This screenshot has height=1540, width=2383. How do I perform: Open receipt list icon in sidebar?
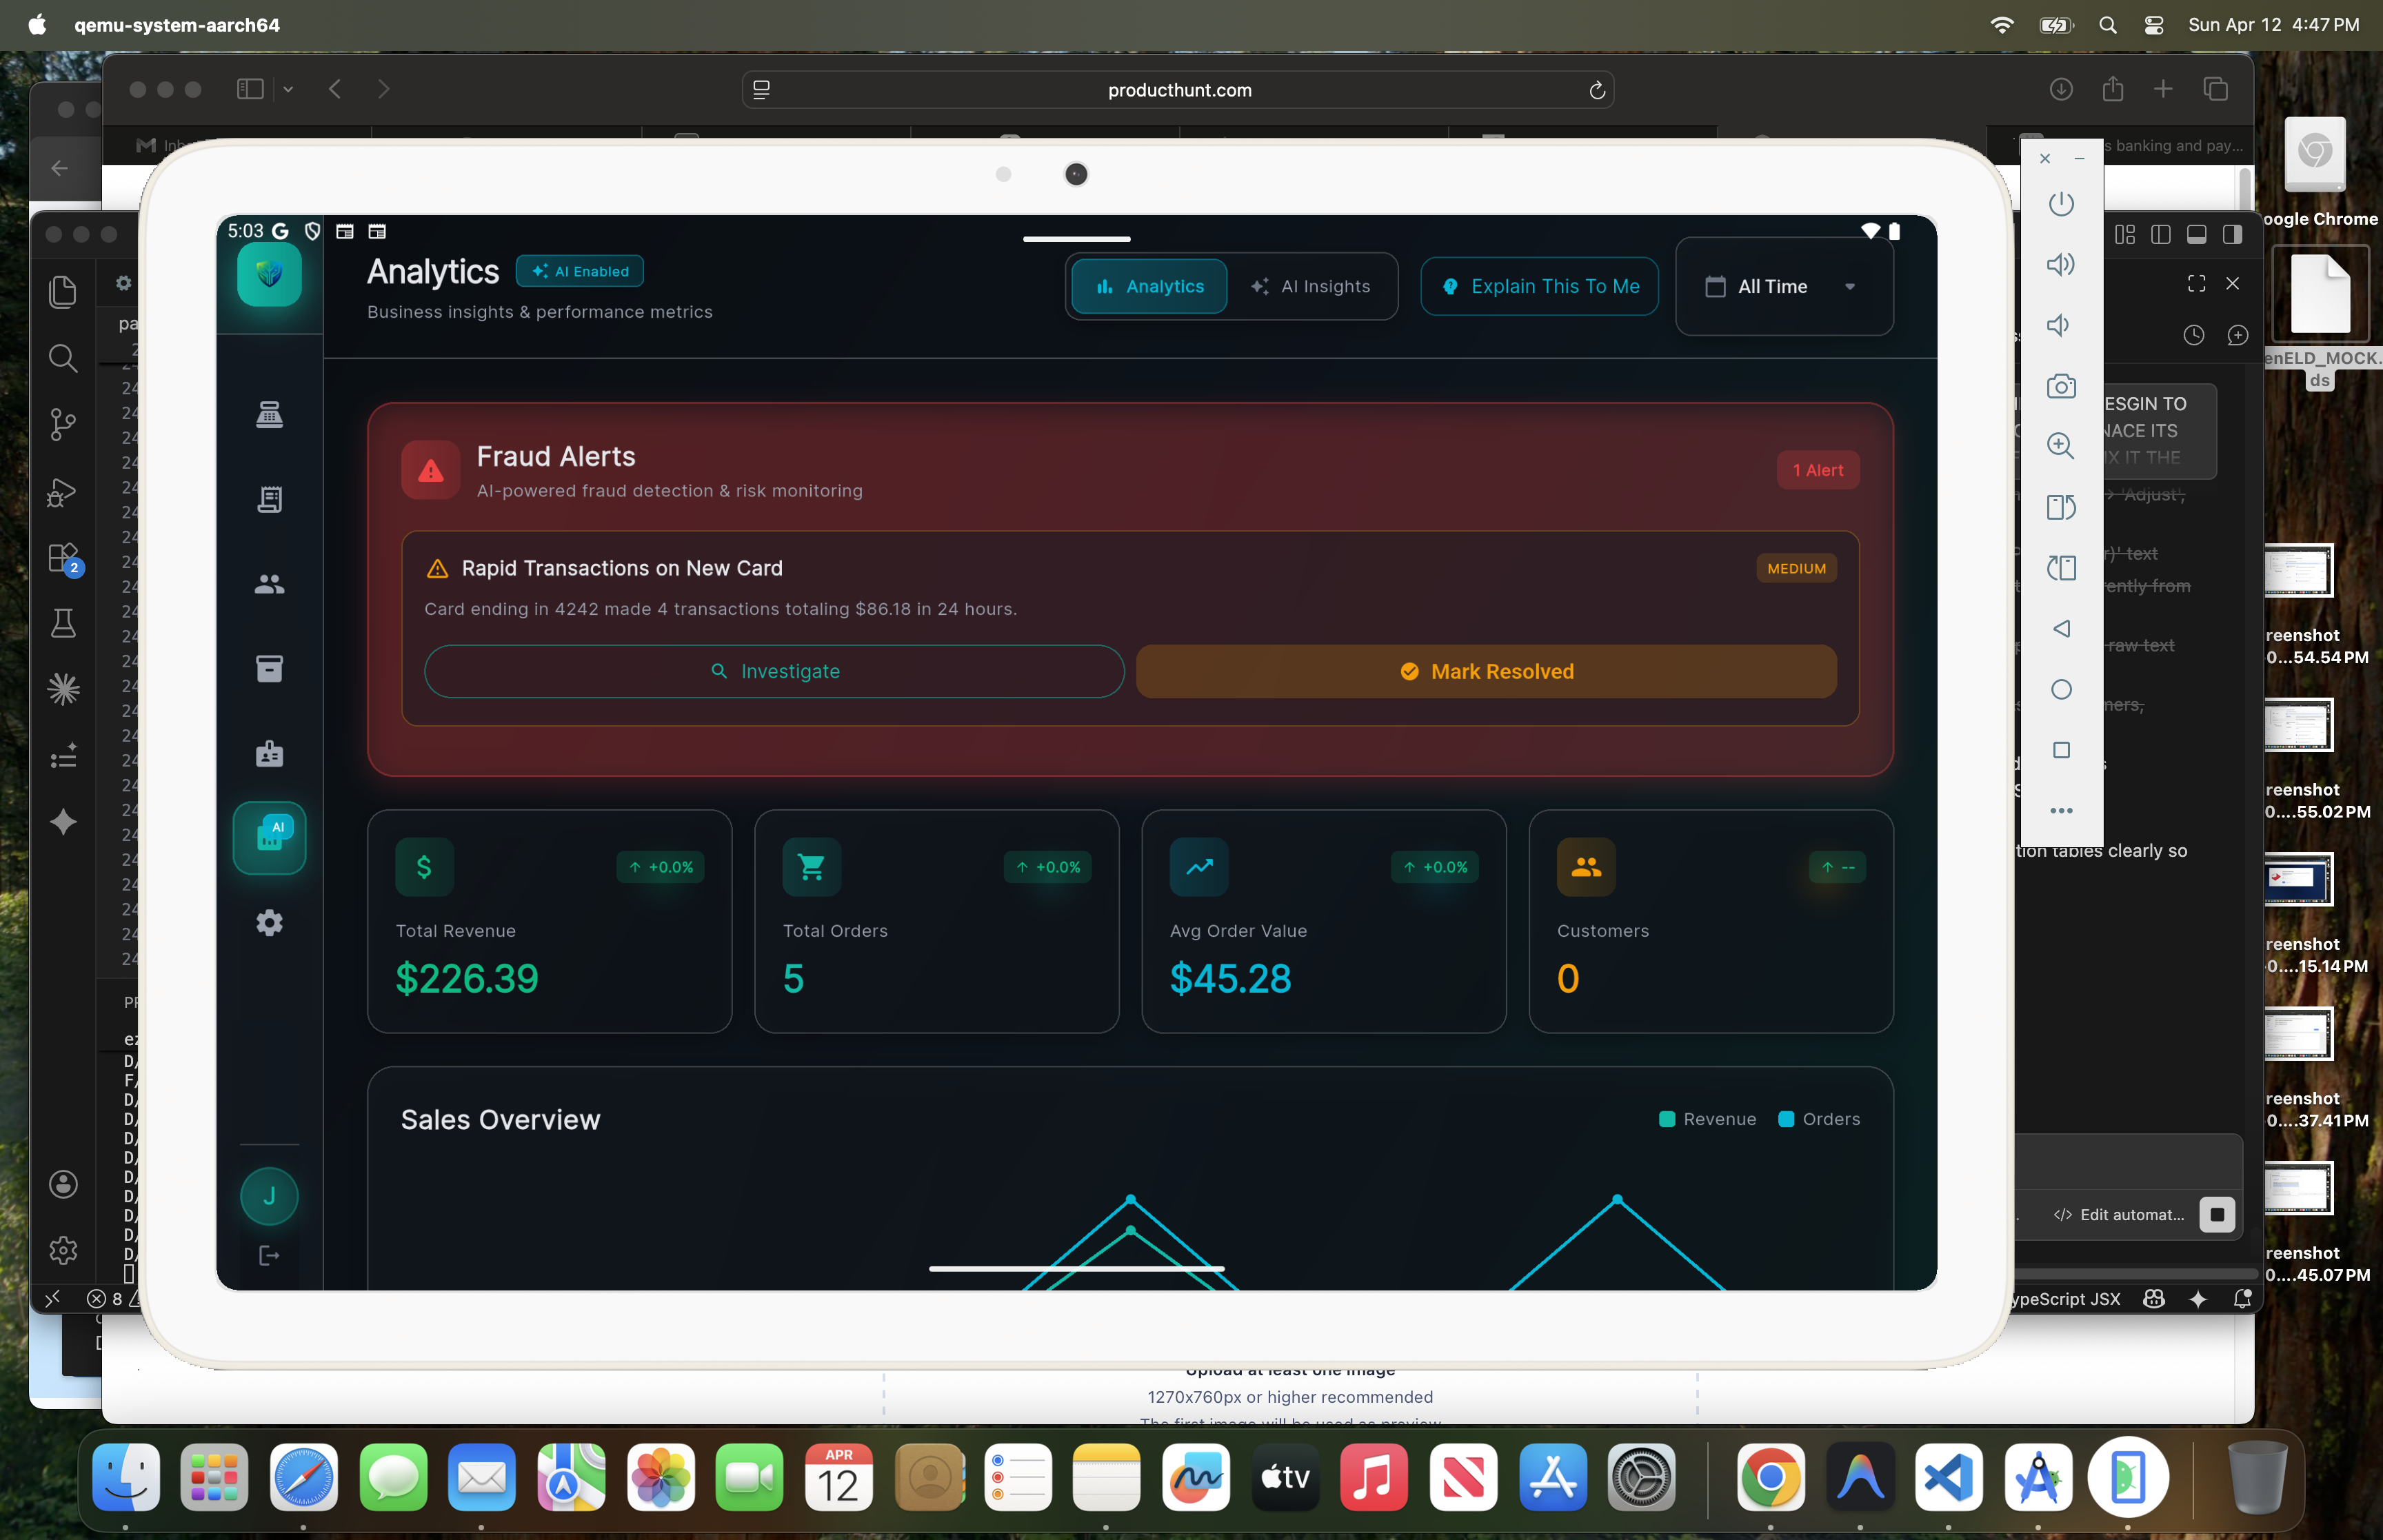point(269,499)
